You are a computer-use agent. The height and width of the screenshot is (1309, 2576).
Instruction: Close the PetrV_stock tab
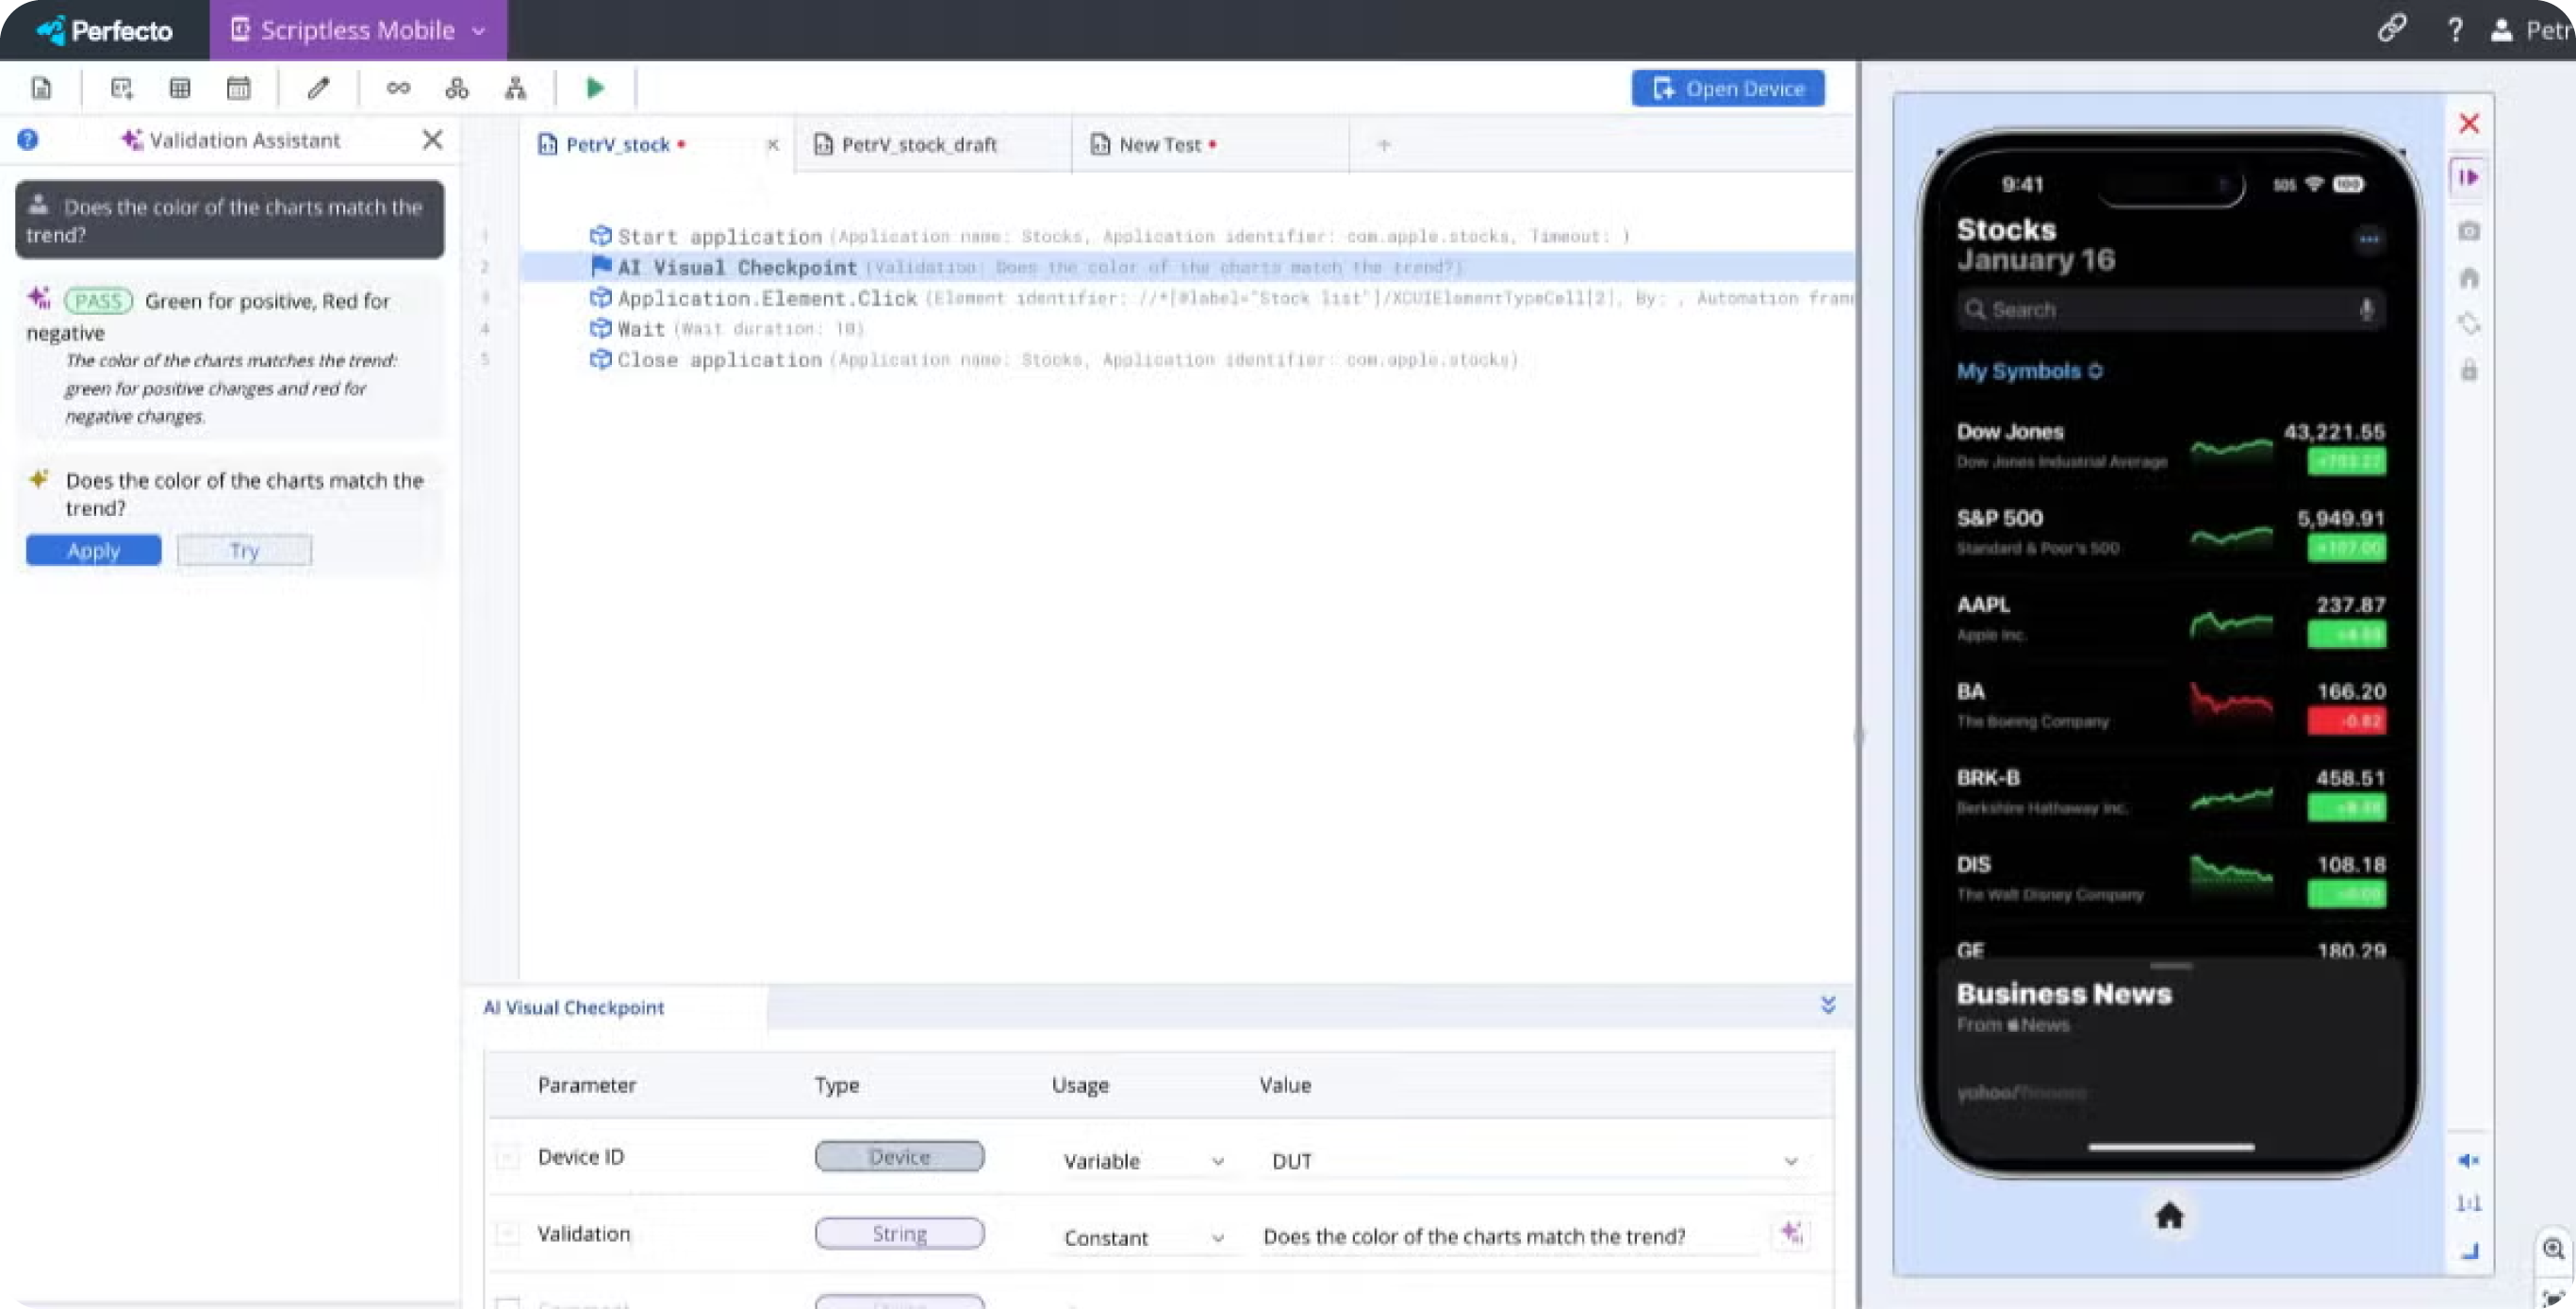(773, 145)
